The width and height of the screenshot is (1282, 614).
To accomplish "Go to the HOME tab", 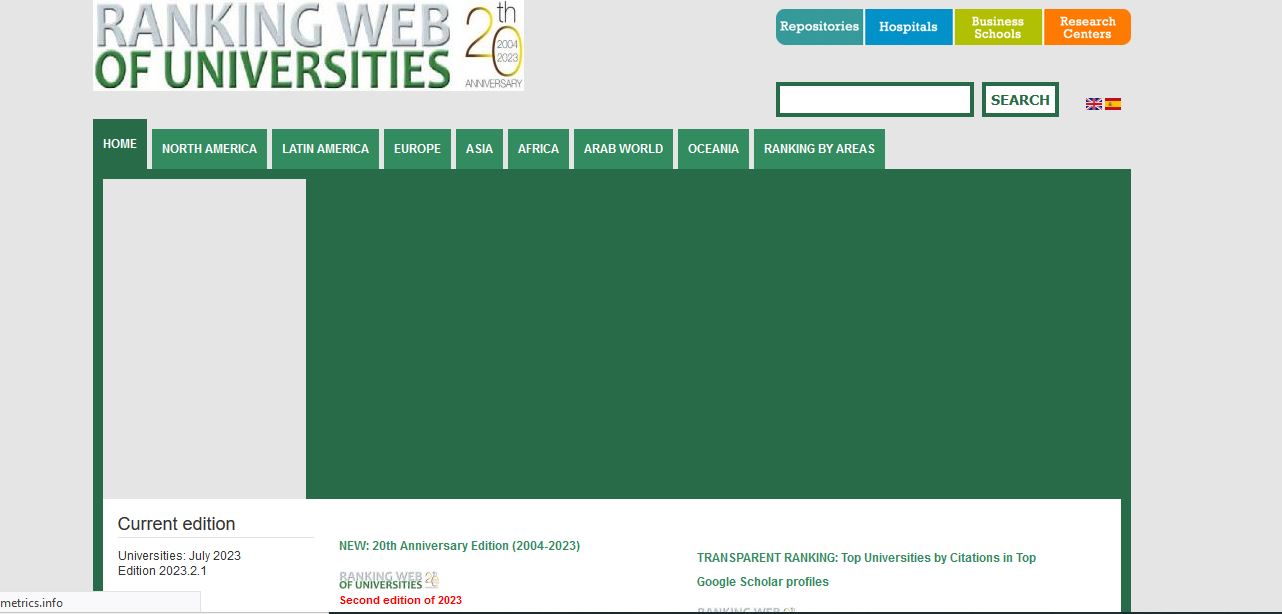I will coord(120,144).
